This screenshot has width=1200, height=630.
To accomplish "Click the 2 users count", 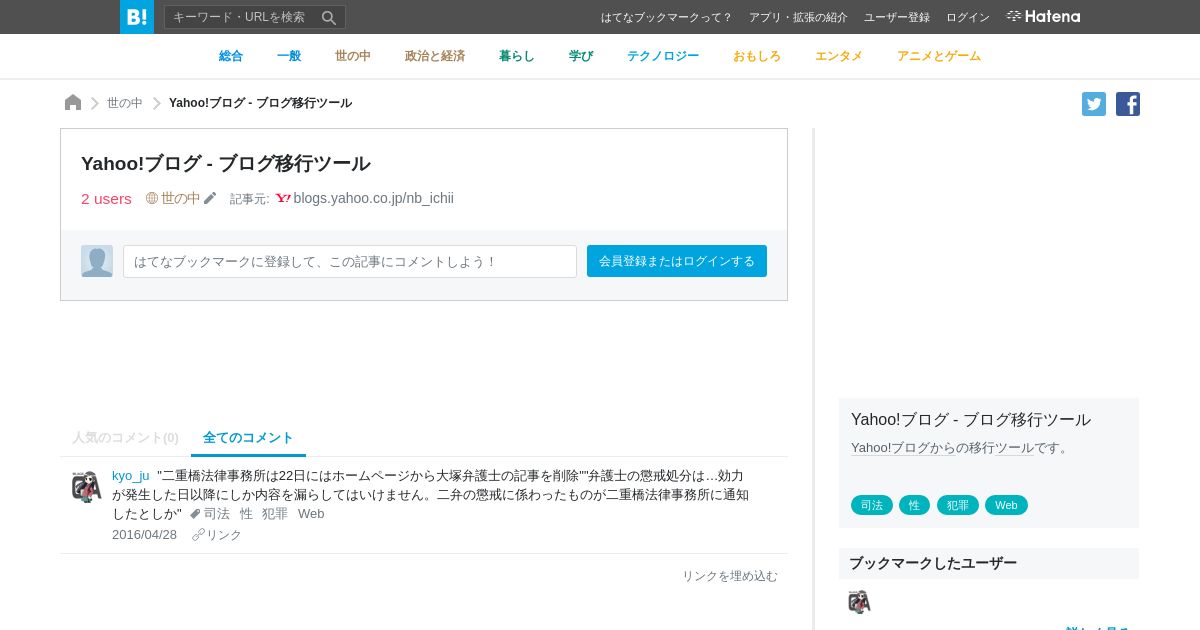I will click(x=106, y=198).
